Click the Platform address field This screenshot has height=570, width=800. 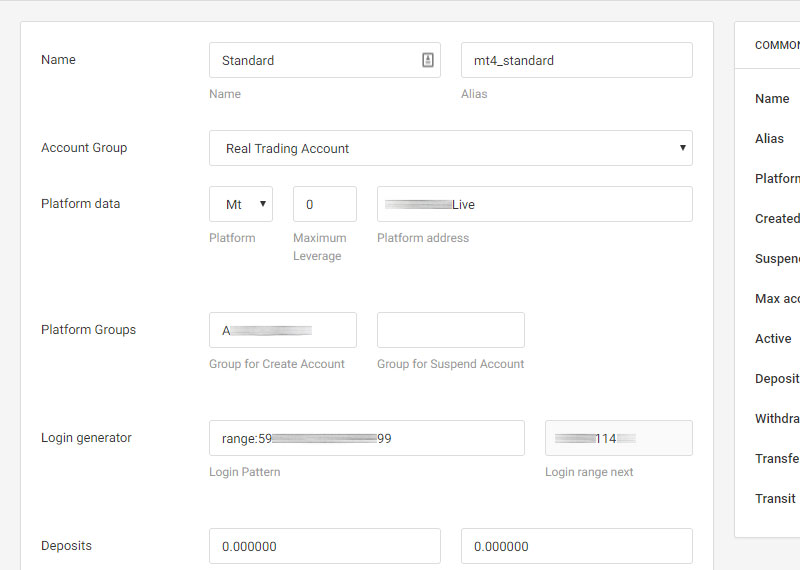[x=534, y=204]
